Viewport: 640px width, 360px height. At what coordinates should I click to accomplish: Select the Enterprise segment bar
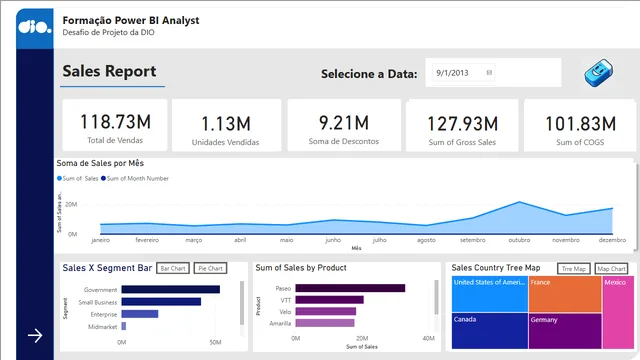[x=140, y=314]
